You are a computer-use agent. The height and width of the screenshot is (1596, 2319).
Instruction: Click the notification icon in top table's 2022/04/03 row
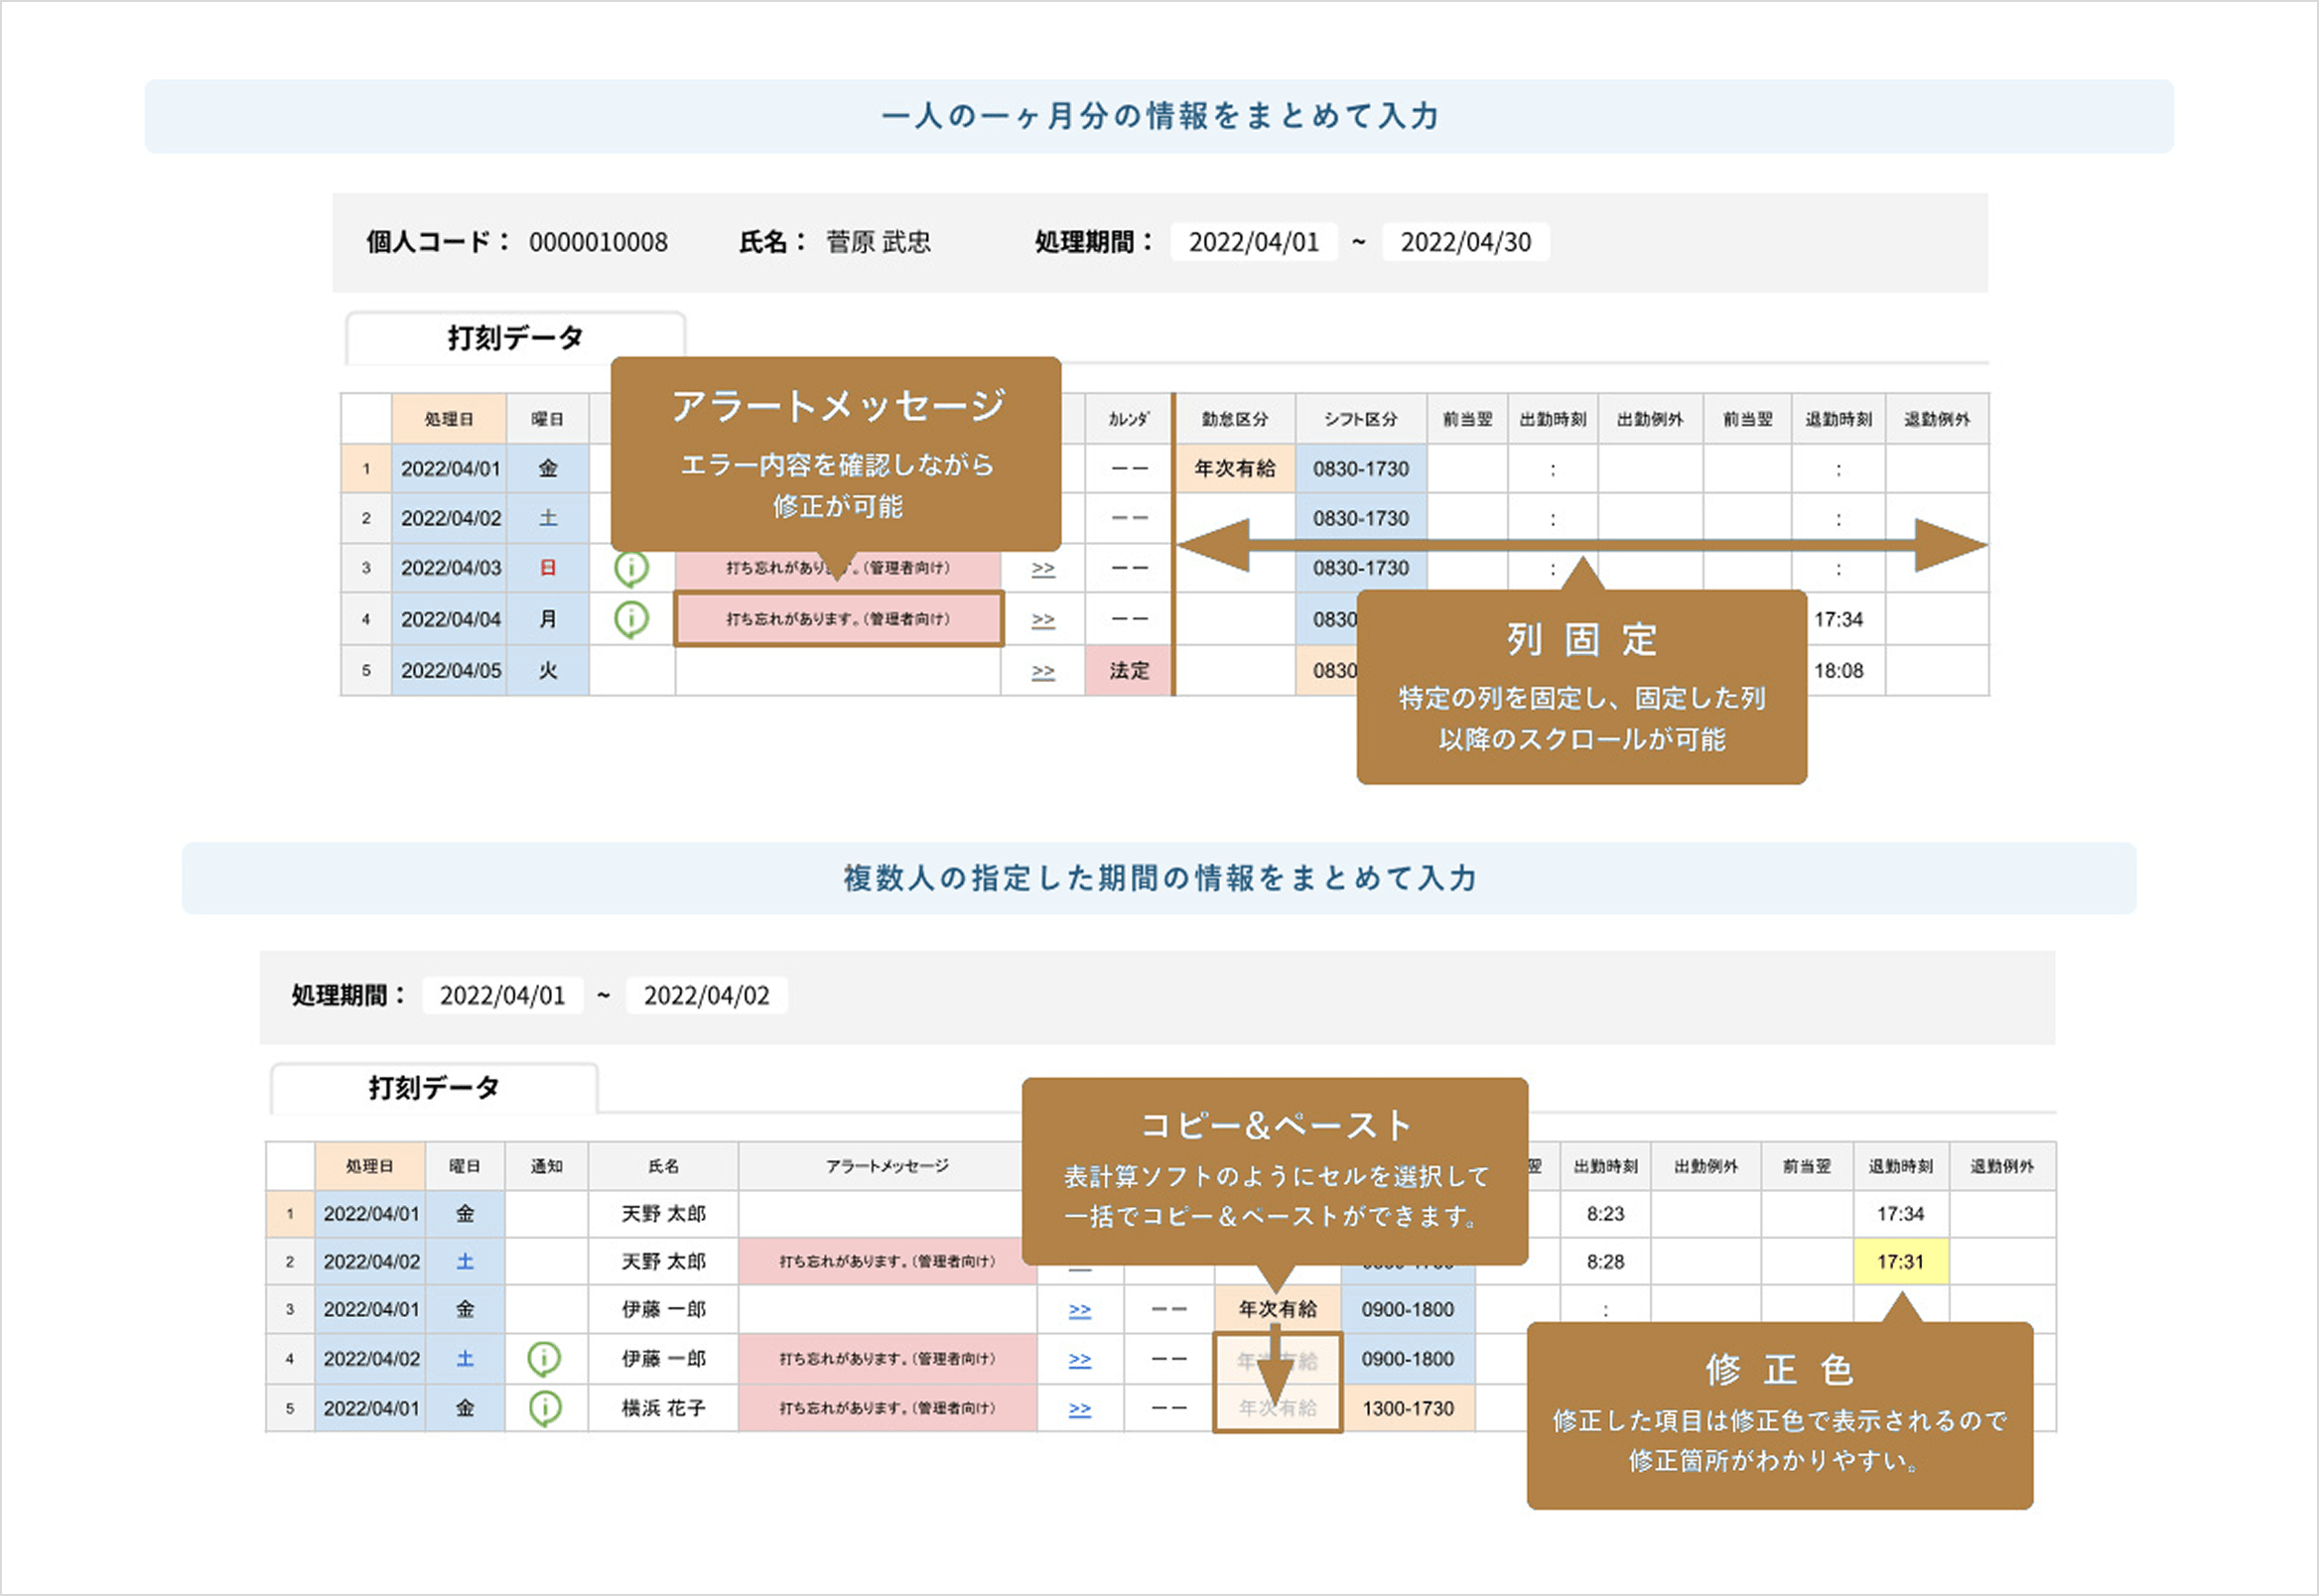coord(631,569)
